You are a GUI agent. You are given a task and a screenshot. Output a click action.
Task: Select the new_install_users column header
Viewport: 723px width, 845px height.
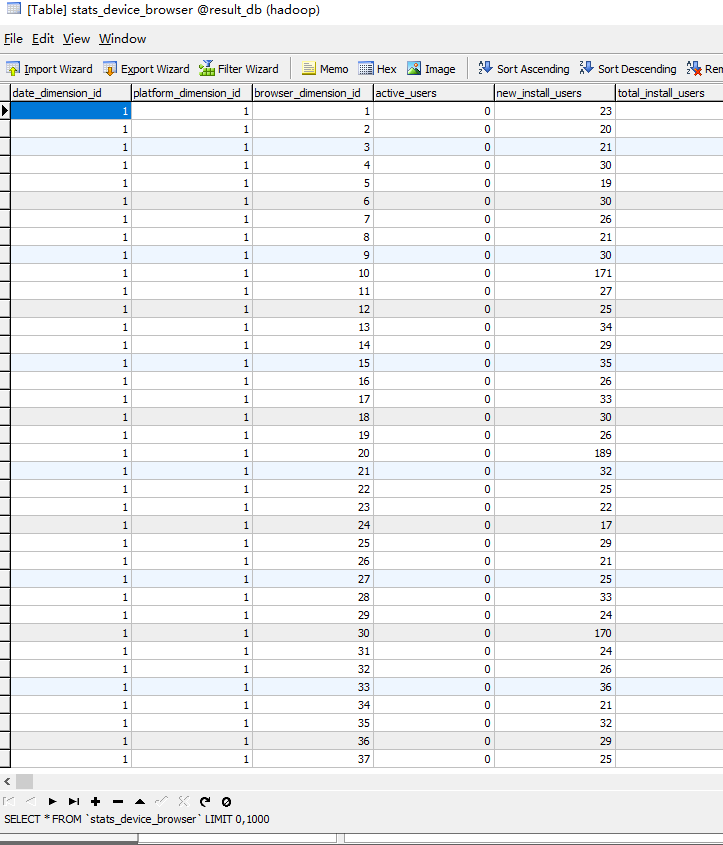[x=554, y=93]
